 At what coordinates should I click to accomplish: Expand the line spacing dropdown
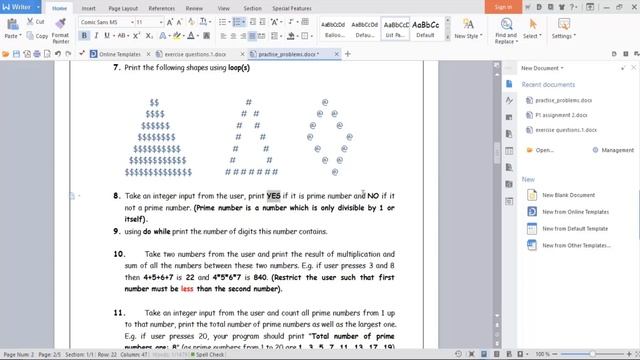point(281,36)
